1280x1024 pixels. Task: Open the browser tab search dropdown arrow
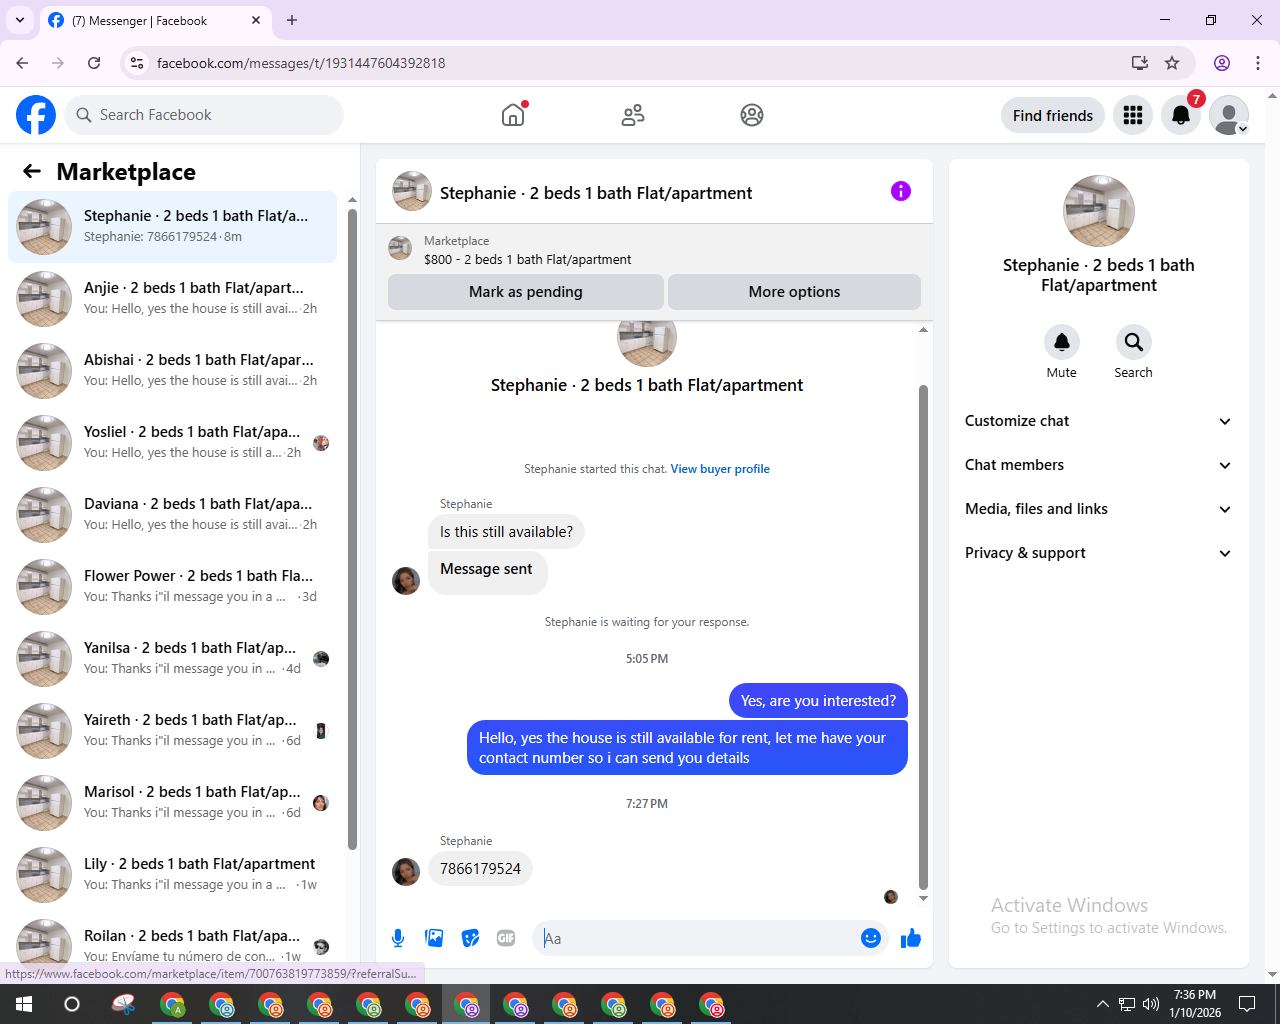coord(20,20)
